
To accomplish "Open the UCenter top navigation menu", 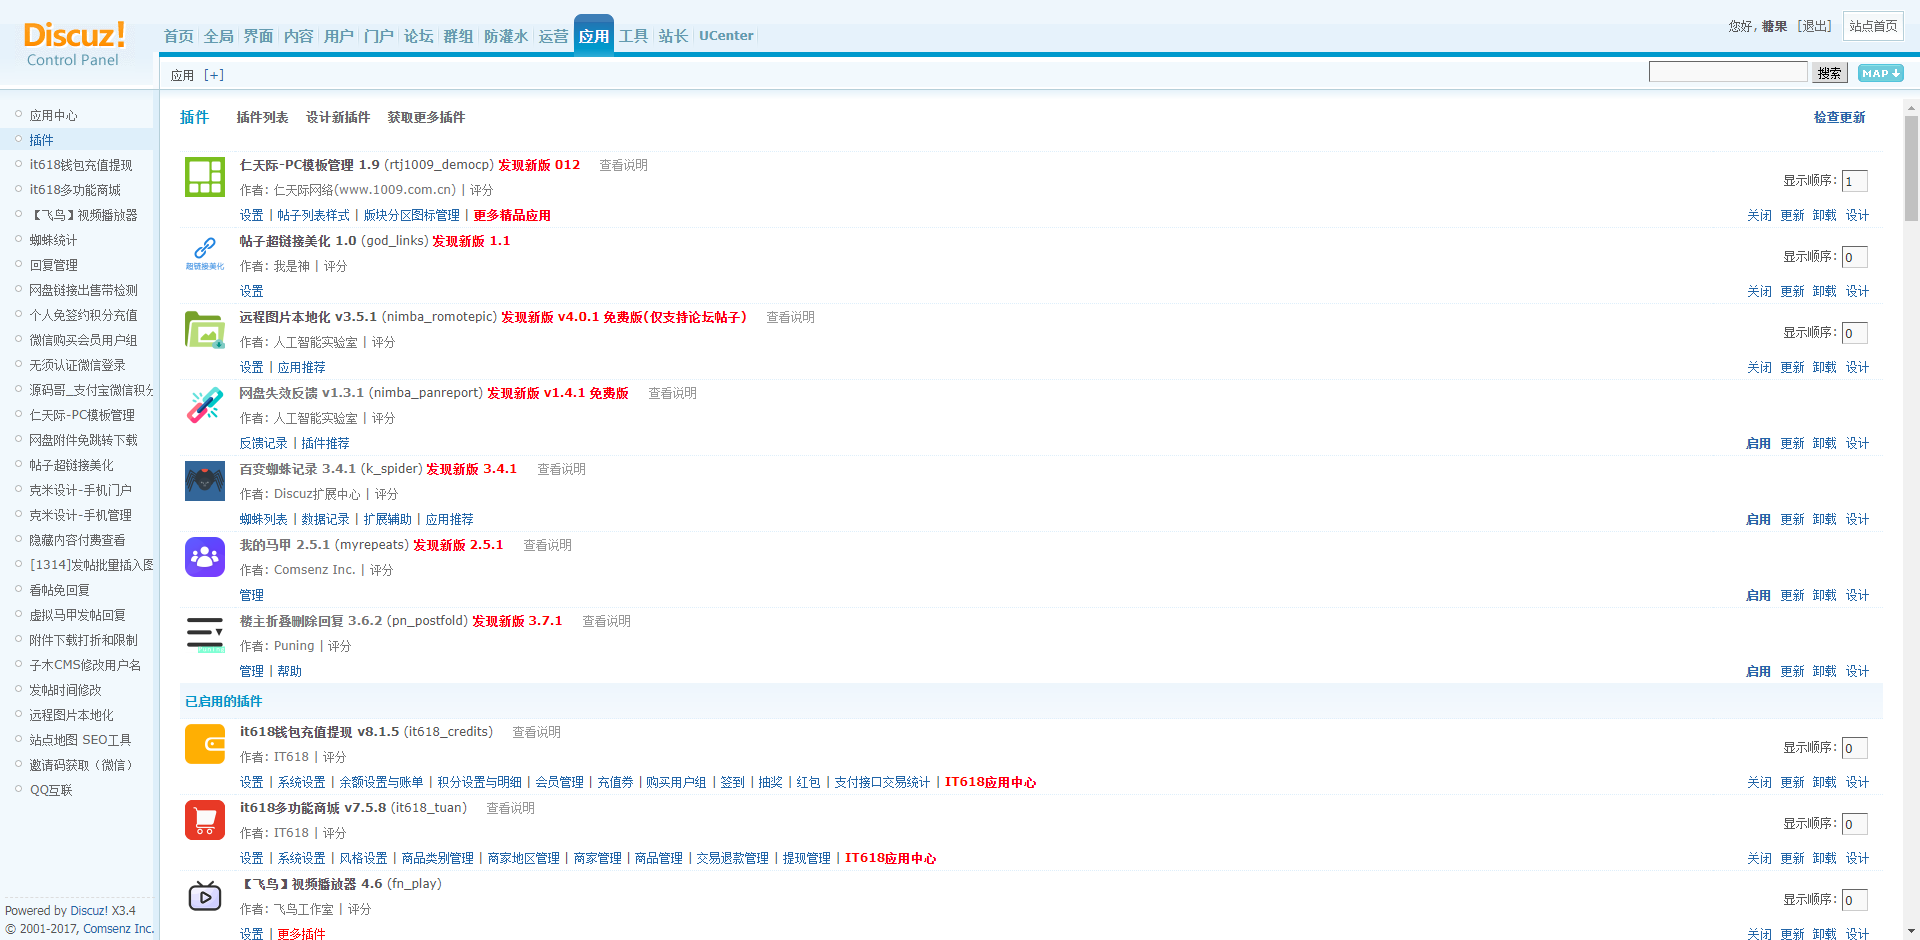I will [726, 36].
